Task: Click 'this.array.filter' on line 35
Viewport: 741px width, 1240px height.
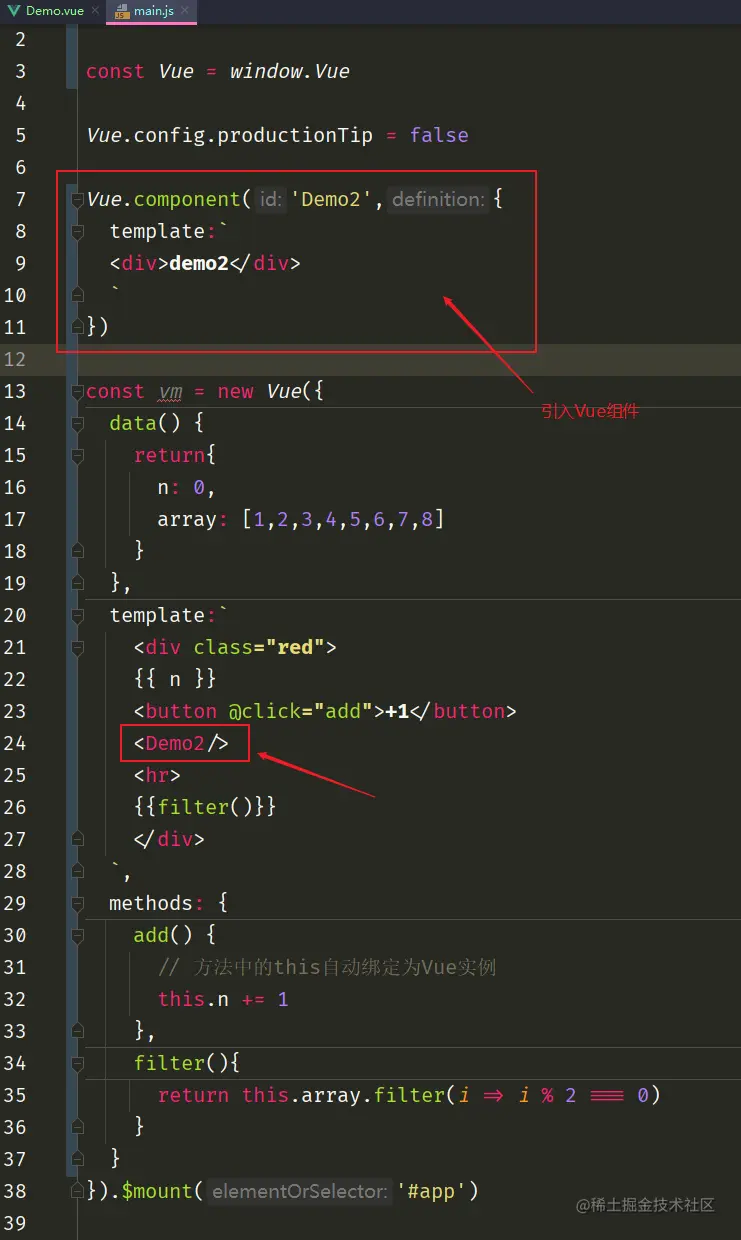Action: 344,1095
